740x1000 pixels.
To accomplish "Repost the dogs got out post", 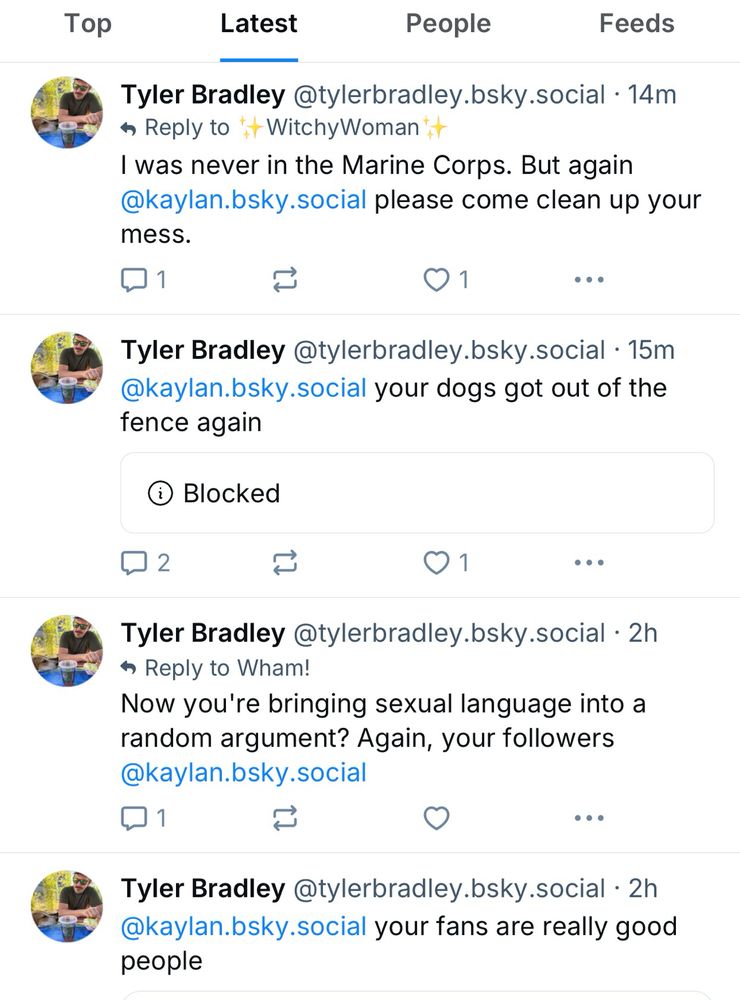I will (x=285, y=562).
